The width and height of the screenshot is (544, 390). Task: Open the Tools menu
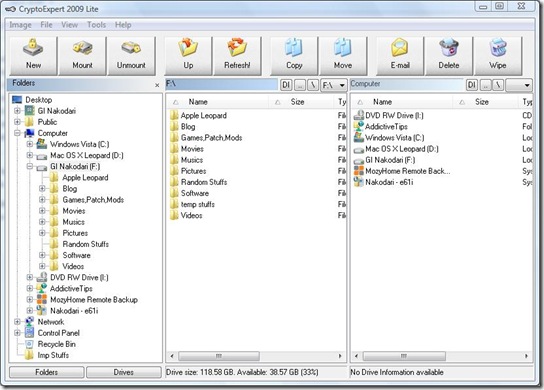pos(96,25)
